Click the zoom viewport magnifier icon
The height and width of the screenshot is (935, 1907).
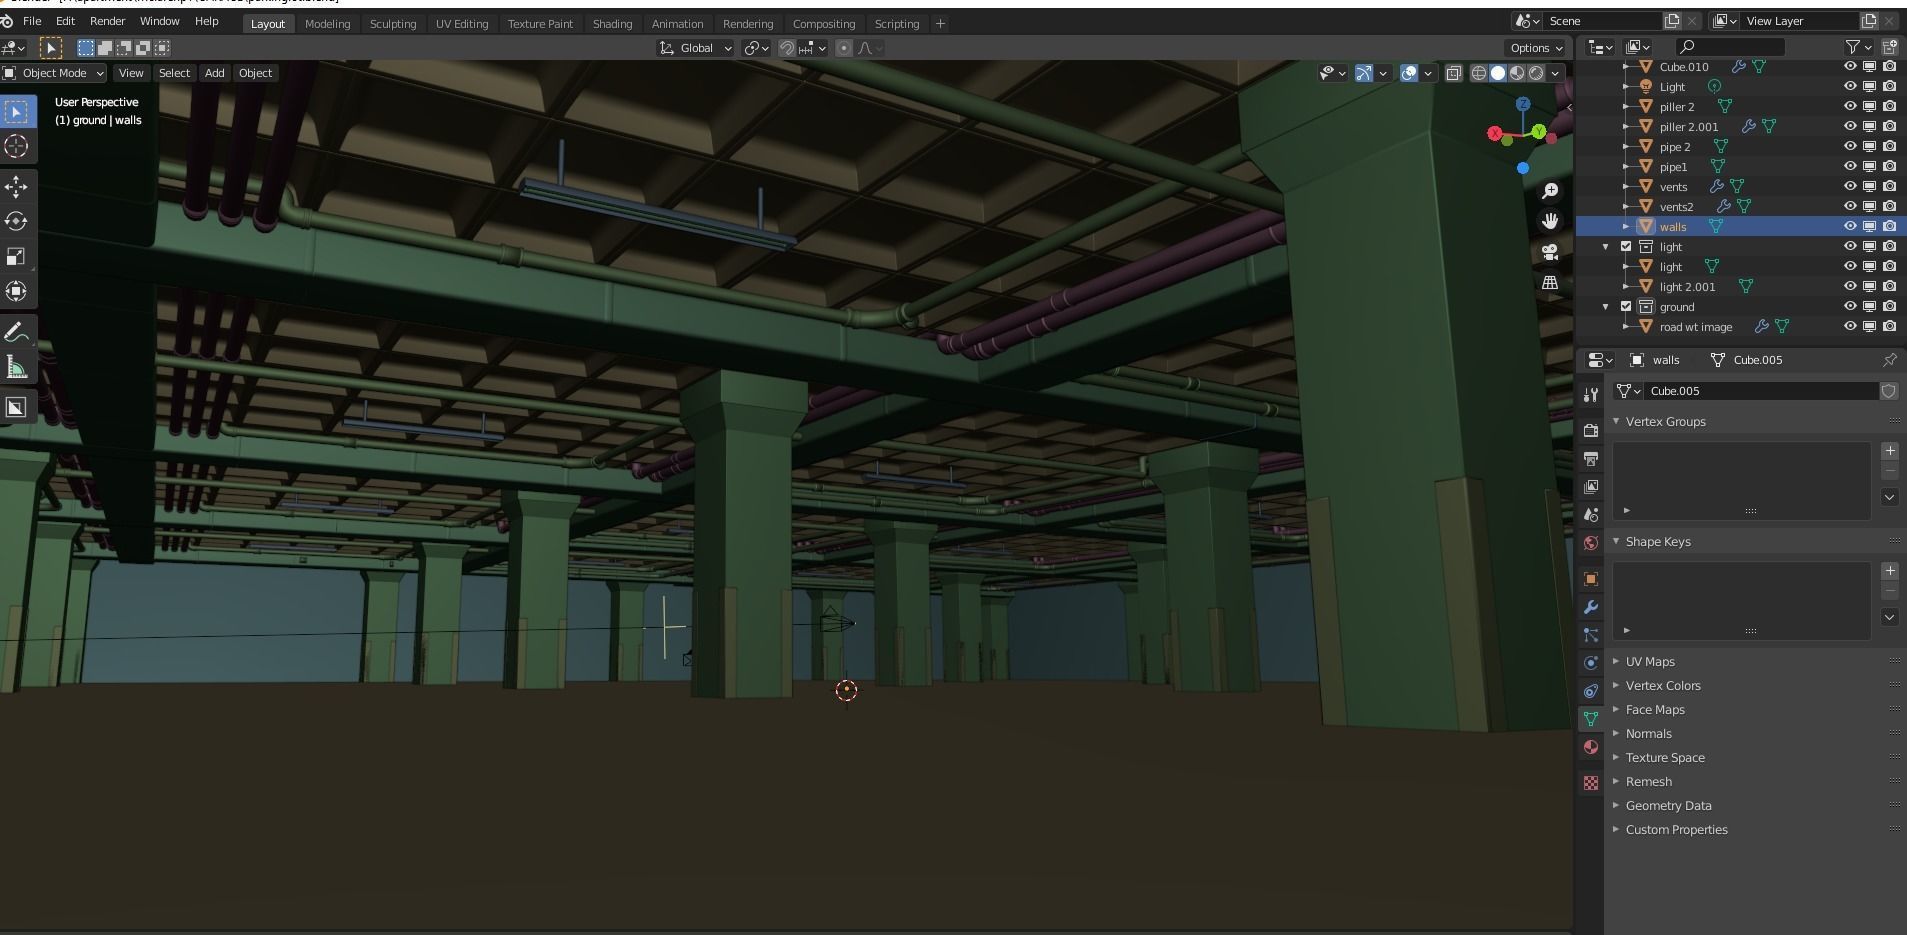pos(1550,190)
